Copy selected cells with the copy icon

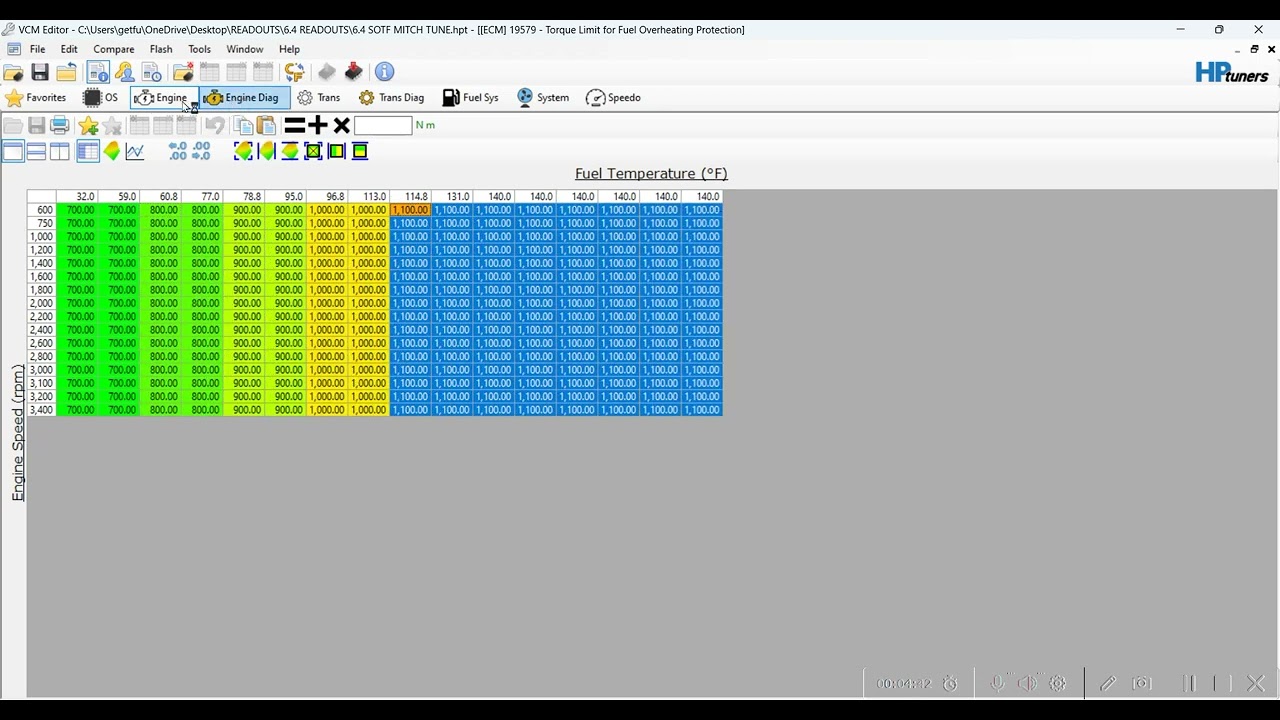[243, 125]
